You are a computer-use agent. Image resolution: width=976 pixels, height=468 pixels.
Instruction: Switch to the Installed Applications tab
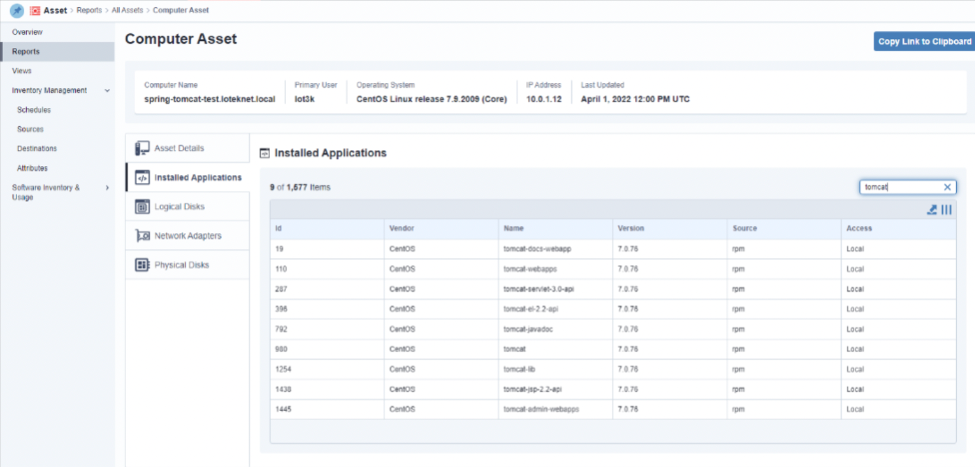click(x=187, y=177)
